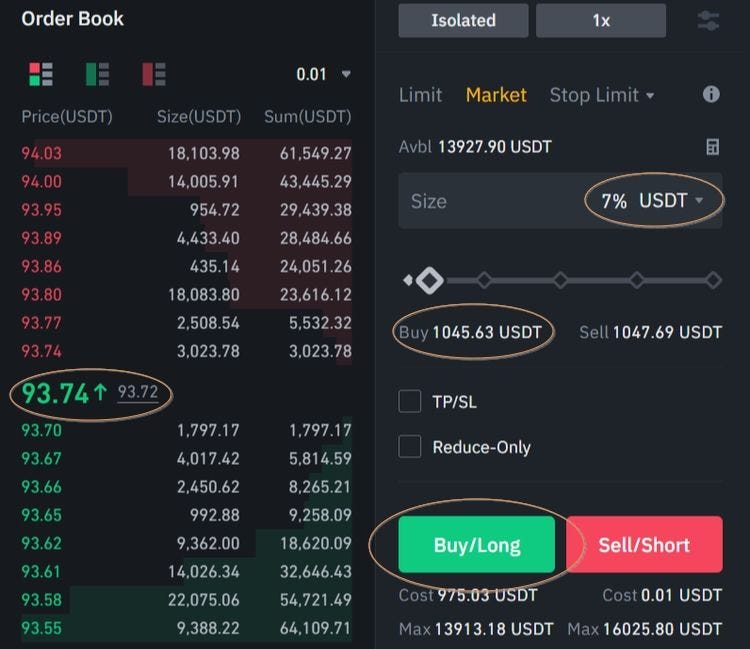The width and height of the screenshot is (750, 649).
Task: Select bid price 93.67
Action: tap(42, 459)
